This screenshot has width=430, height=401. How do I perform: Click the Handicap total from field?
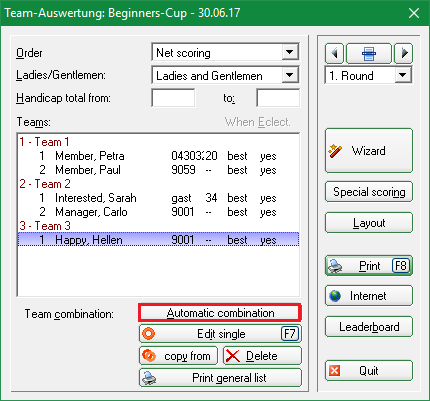point(173,98)
